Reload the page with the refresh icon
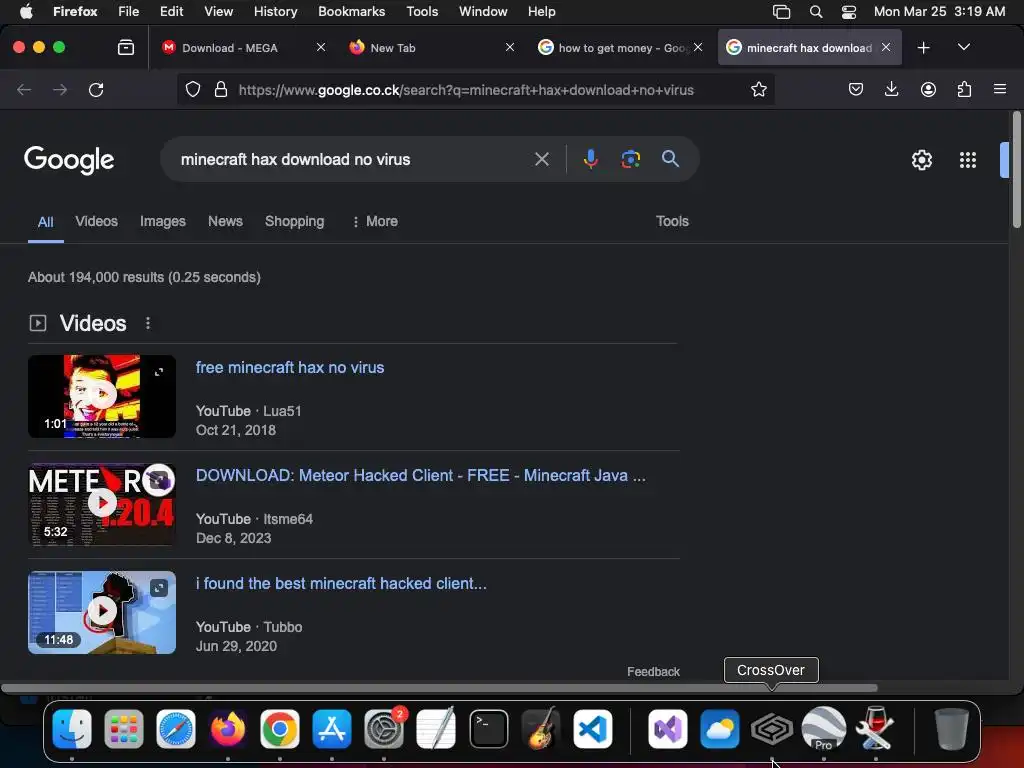Image resolution: width=1024 pixels, height=768 pixels. pos(96,89)
